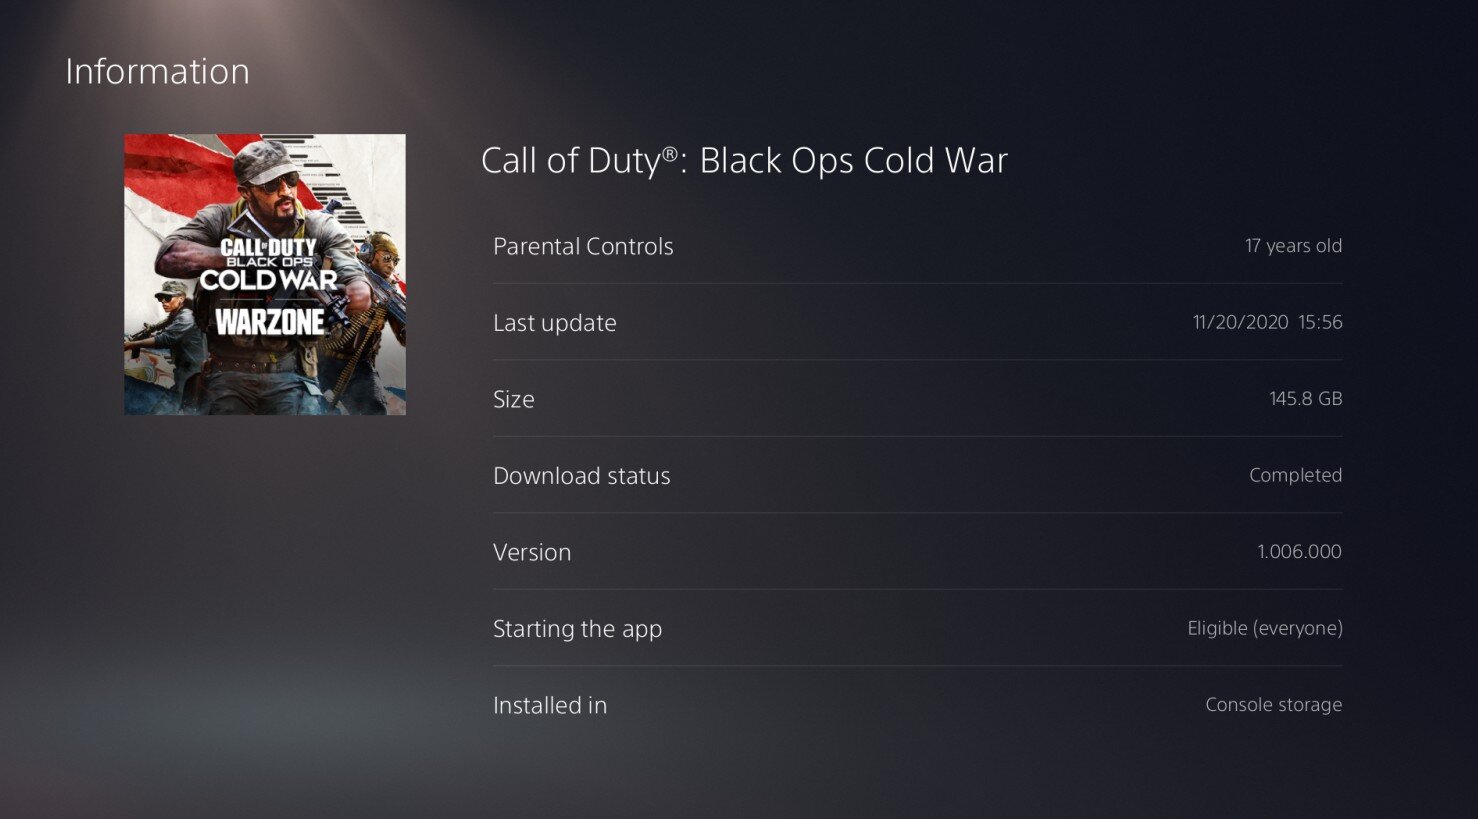Click the Console storage value

pyautogui.click(x=1274, y=705)
